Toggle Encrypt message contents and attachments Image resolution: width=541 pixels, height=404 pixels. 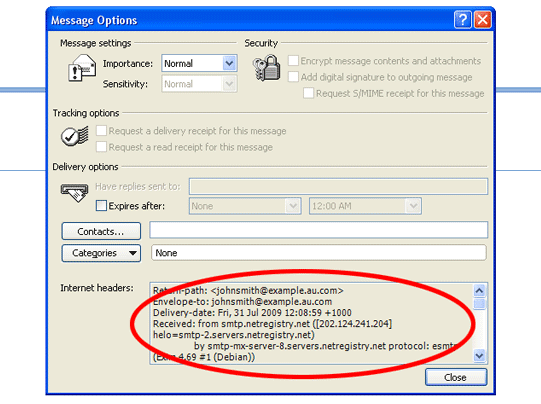coord(293,60)
